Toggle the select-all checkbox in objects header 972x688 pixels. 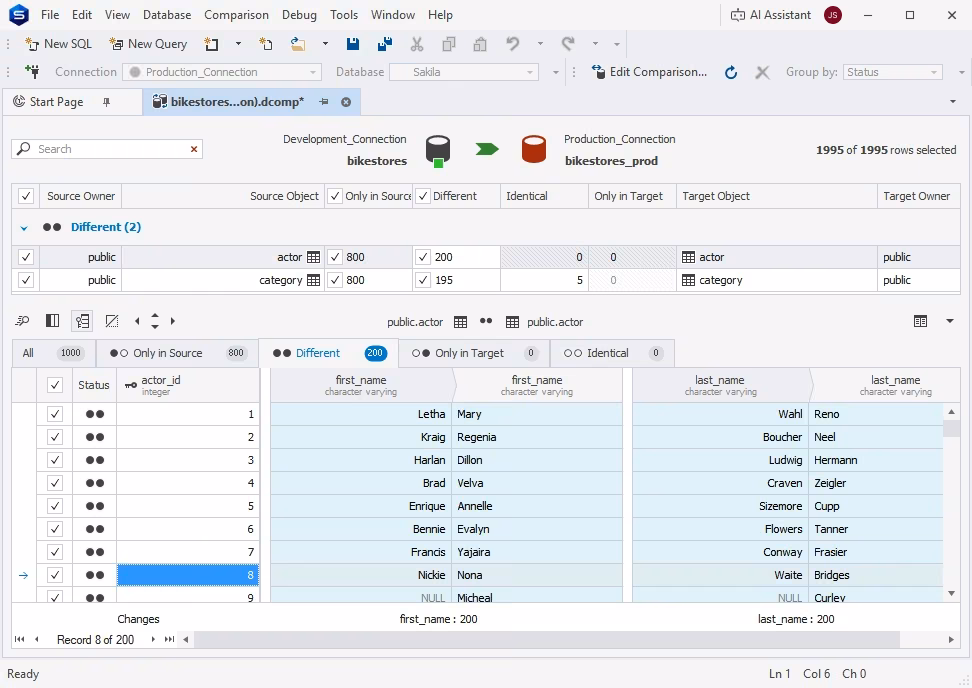point(25,196)
